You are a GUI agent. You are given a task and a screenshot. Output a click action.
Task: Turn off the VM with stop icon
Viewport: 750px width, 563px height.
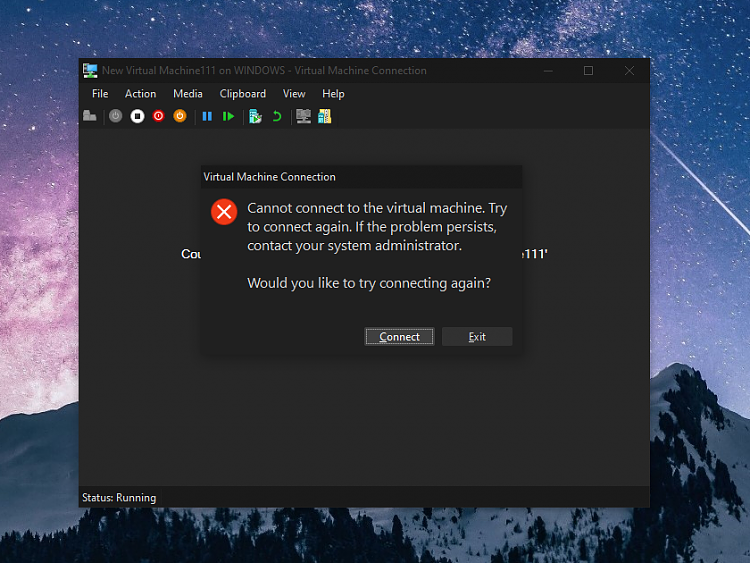coord(137,116)
